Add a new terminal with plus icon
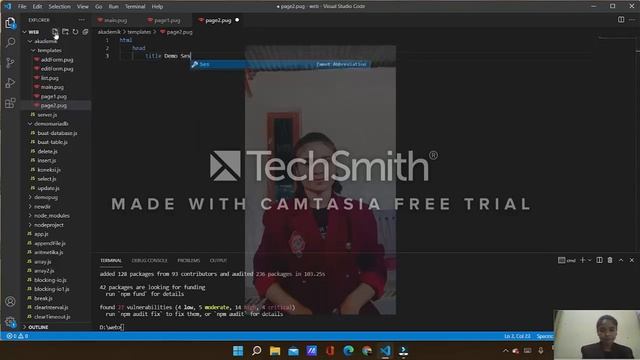640x360 pixels. point(582,260)
